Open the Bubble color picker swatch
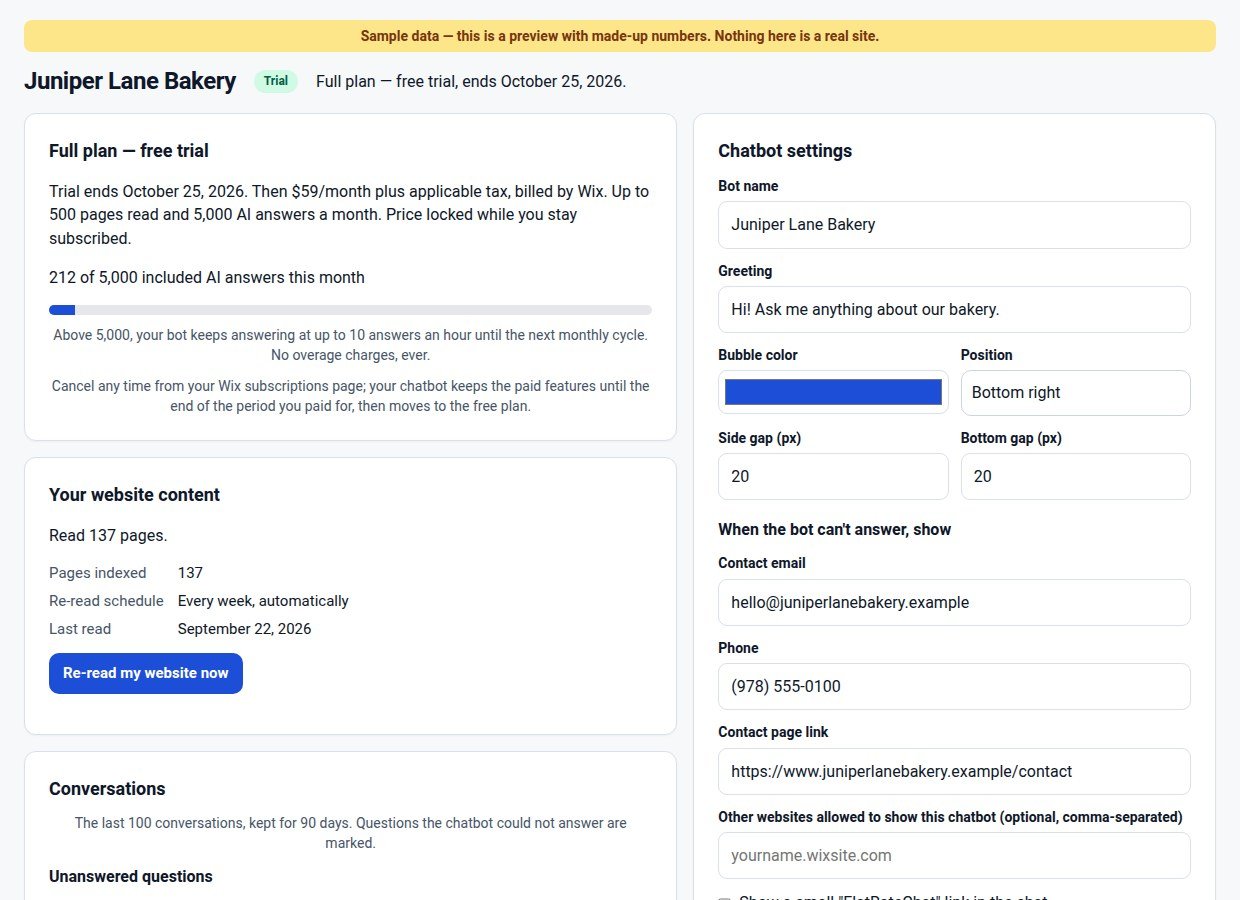This screenshot has width=1240, height=900. pyautogui.click(x=833, y=392)
